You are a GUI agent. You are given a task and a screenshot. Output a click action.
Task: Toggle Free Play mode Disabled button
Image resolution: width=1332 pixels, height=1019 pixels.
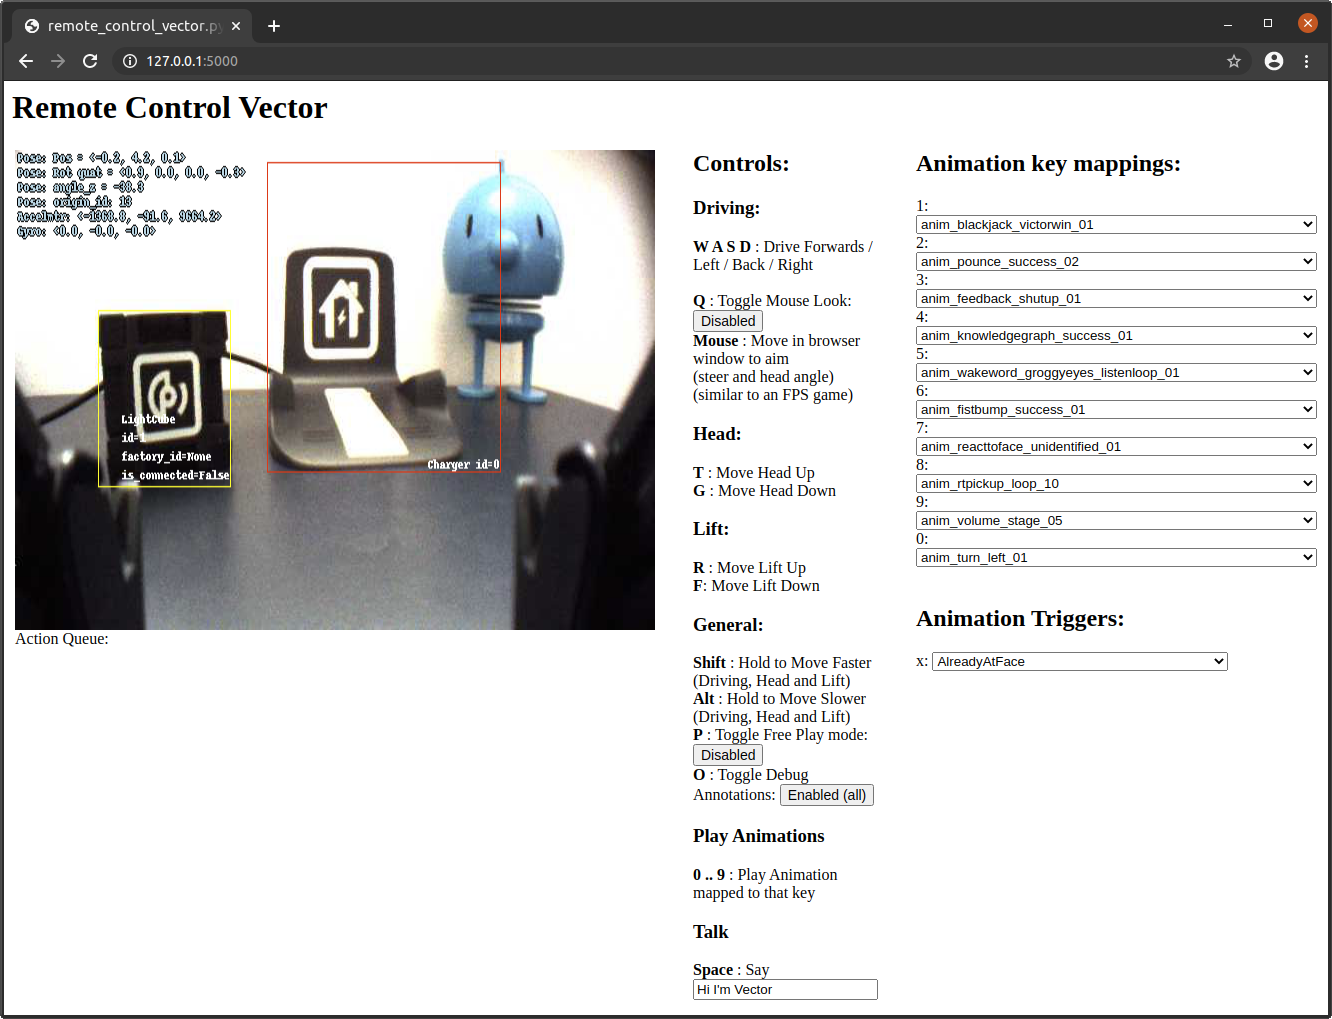[728, 755]
